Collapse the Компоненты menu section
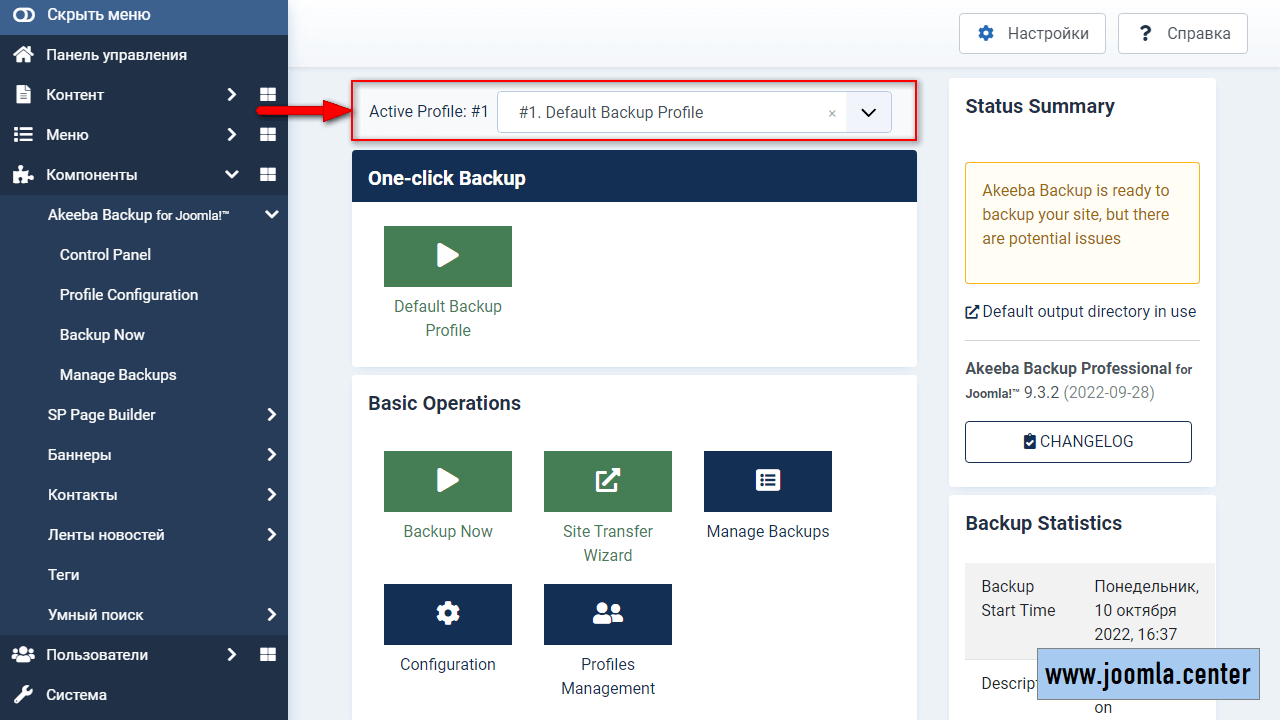The height and width of the screenshot is (720, 1280). click(231, 175)
